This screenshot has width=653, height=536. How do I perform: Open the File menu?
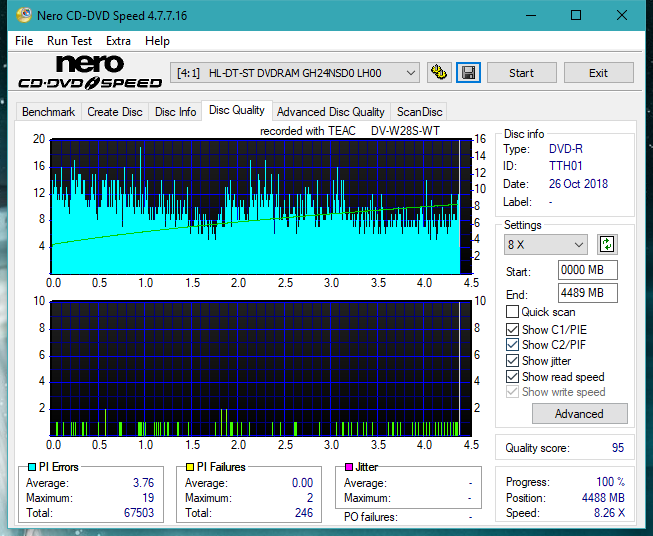24,41
